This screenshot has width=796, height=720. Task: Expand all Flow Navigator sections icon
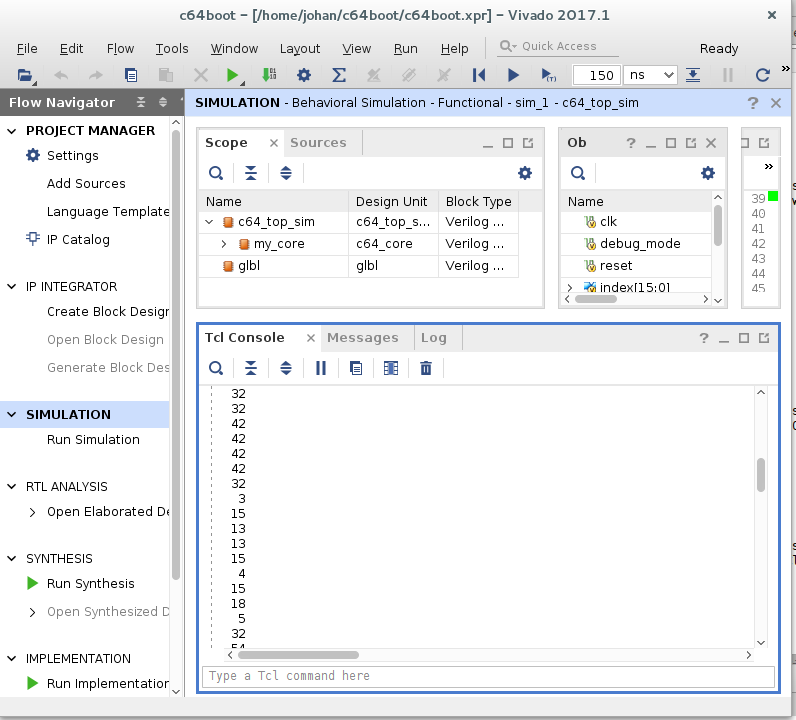click(x=162, y=102)
